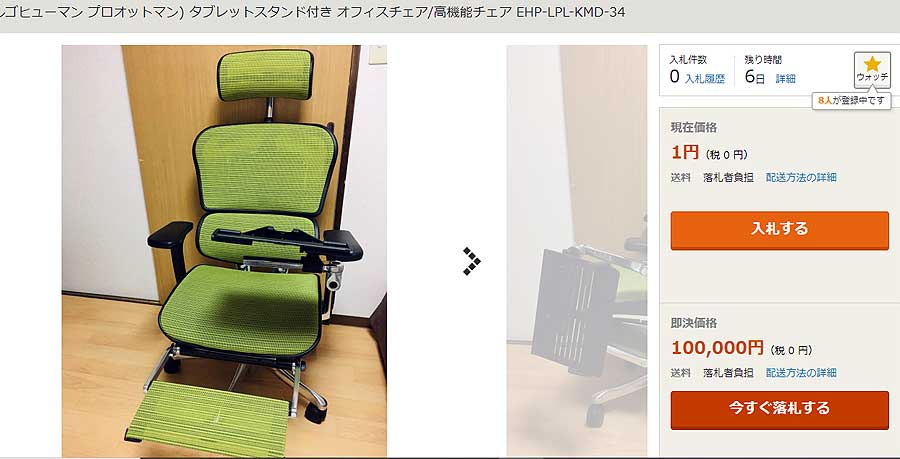The image size is (900, 459).
Task: Click the next image arrow icon
Action: 472,261
